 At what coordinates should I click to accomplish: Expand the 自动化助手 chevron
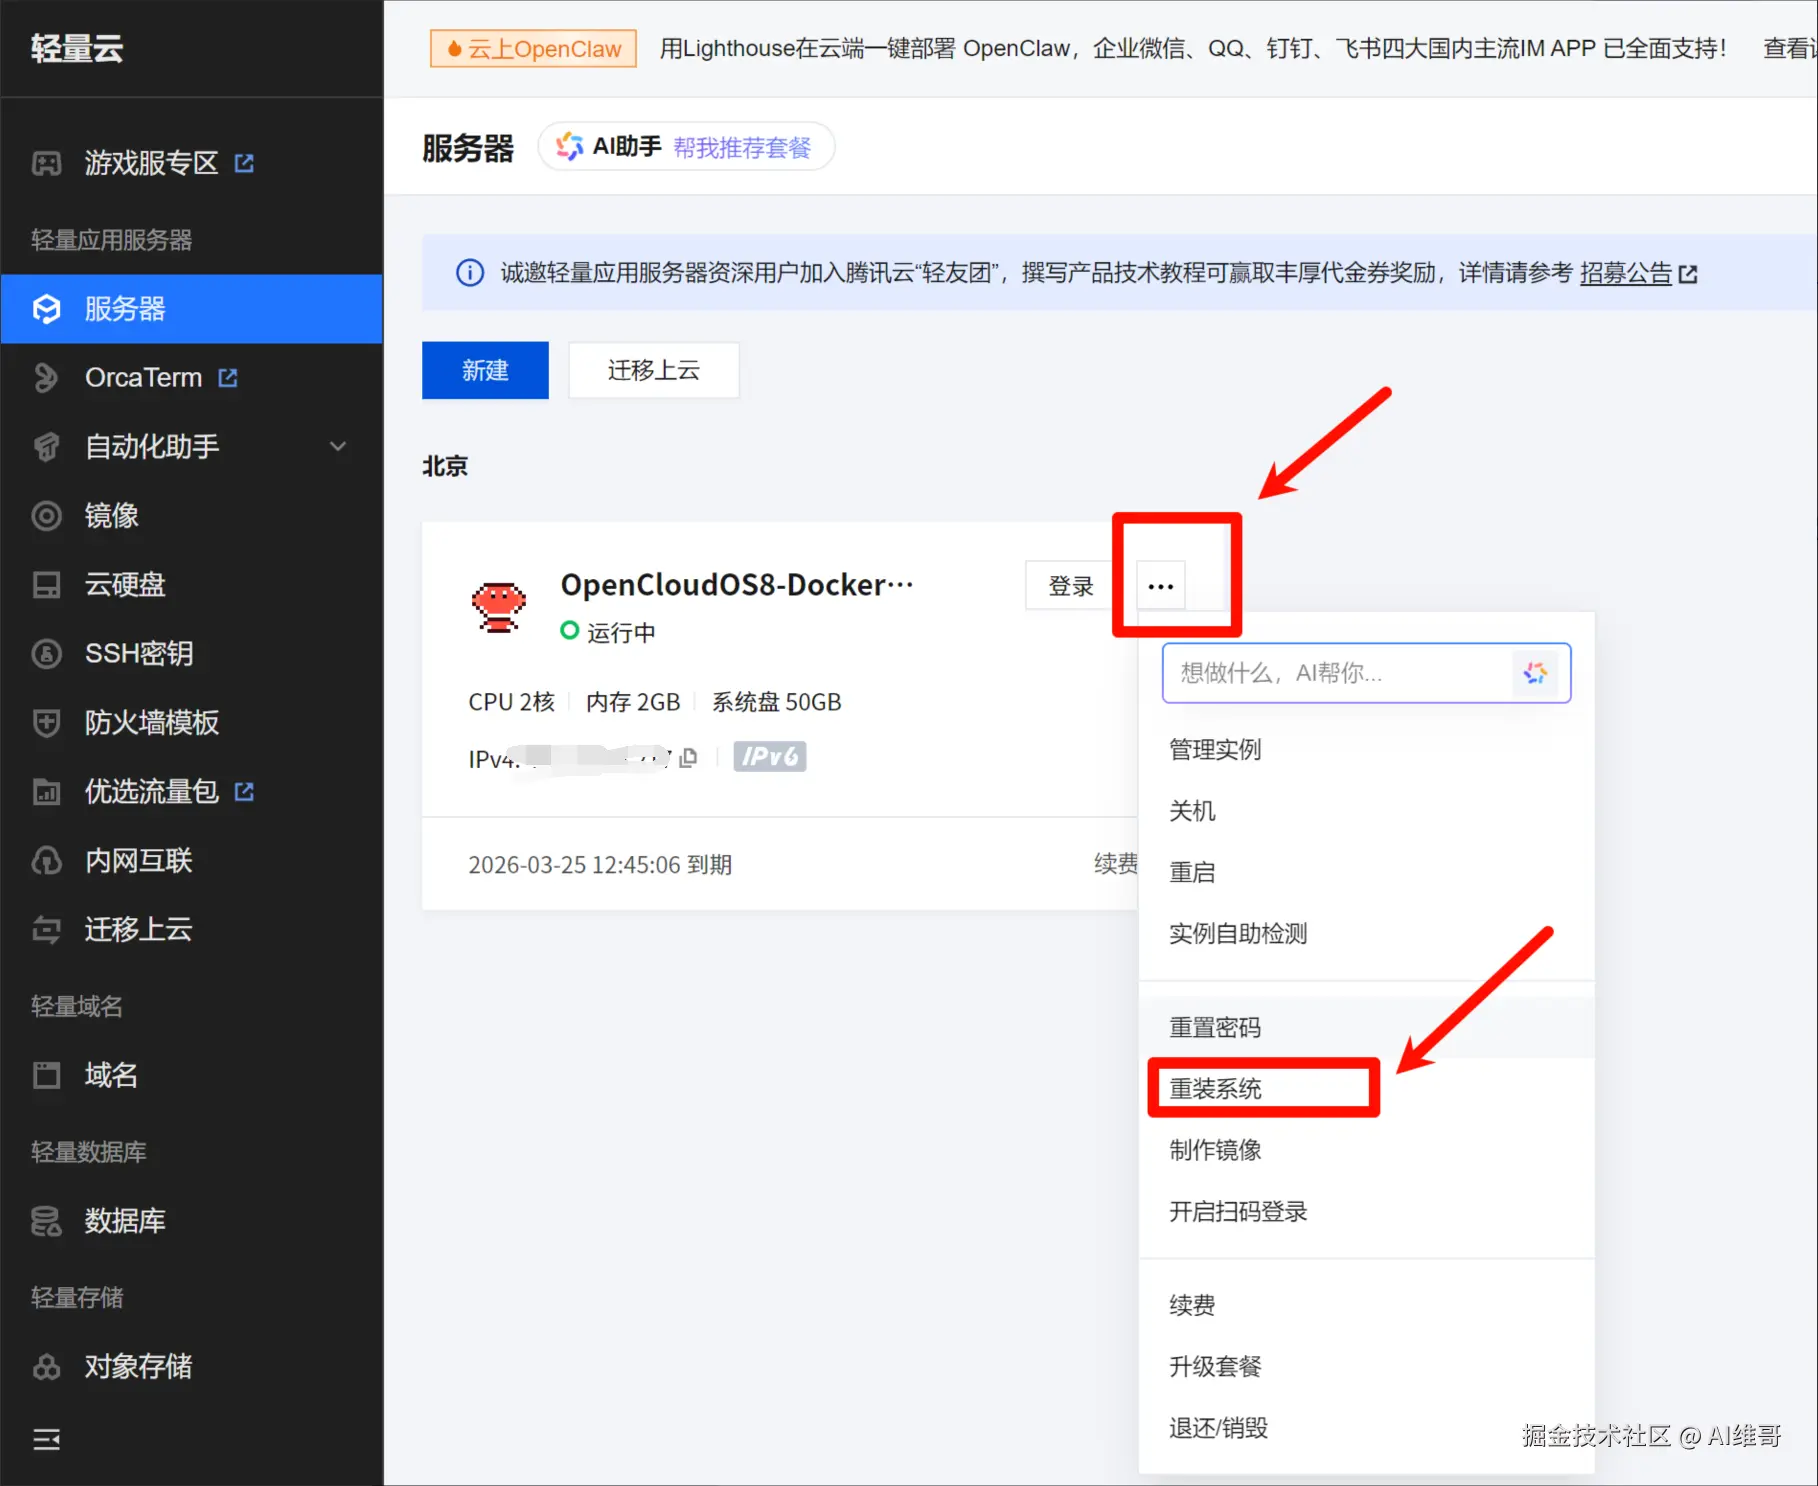339,447
